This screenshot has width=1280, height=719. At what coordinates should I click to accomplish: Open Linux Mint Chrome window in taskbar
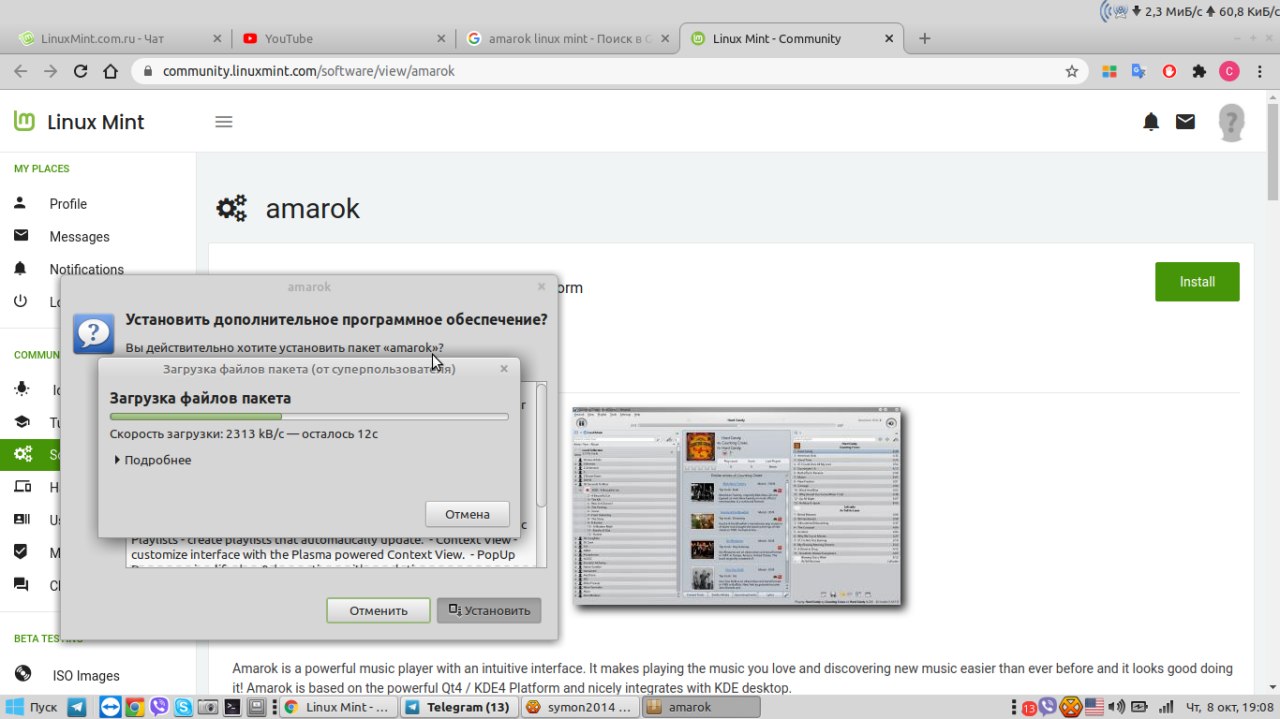pyautogui.click(x=337, y=707)
